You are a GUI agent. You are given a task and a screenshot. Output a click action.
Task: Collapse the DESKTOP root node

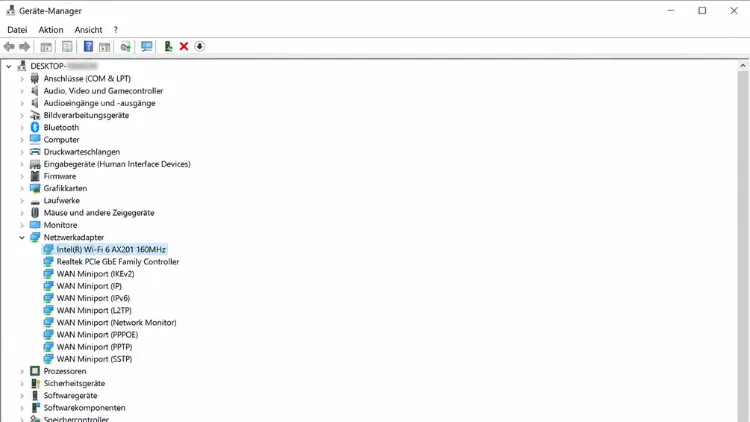9,67
